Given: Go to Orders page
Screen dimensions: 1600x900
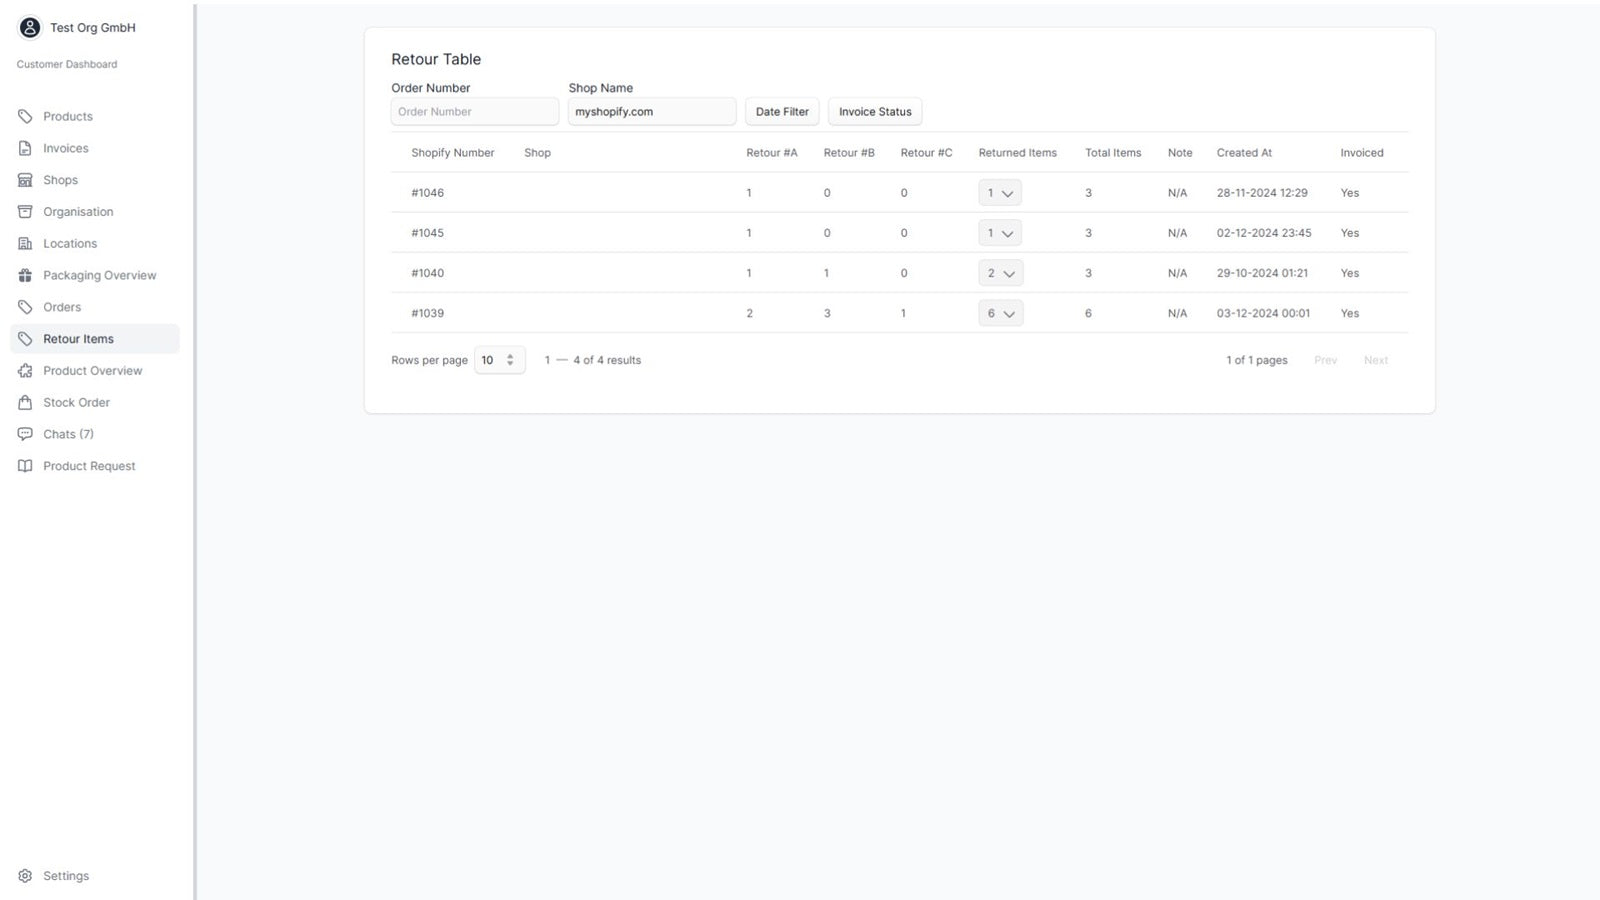Looking at the screenshot, I should click(95, 307).
